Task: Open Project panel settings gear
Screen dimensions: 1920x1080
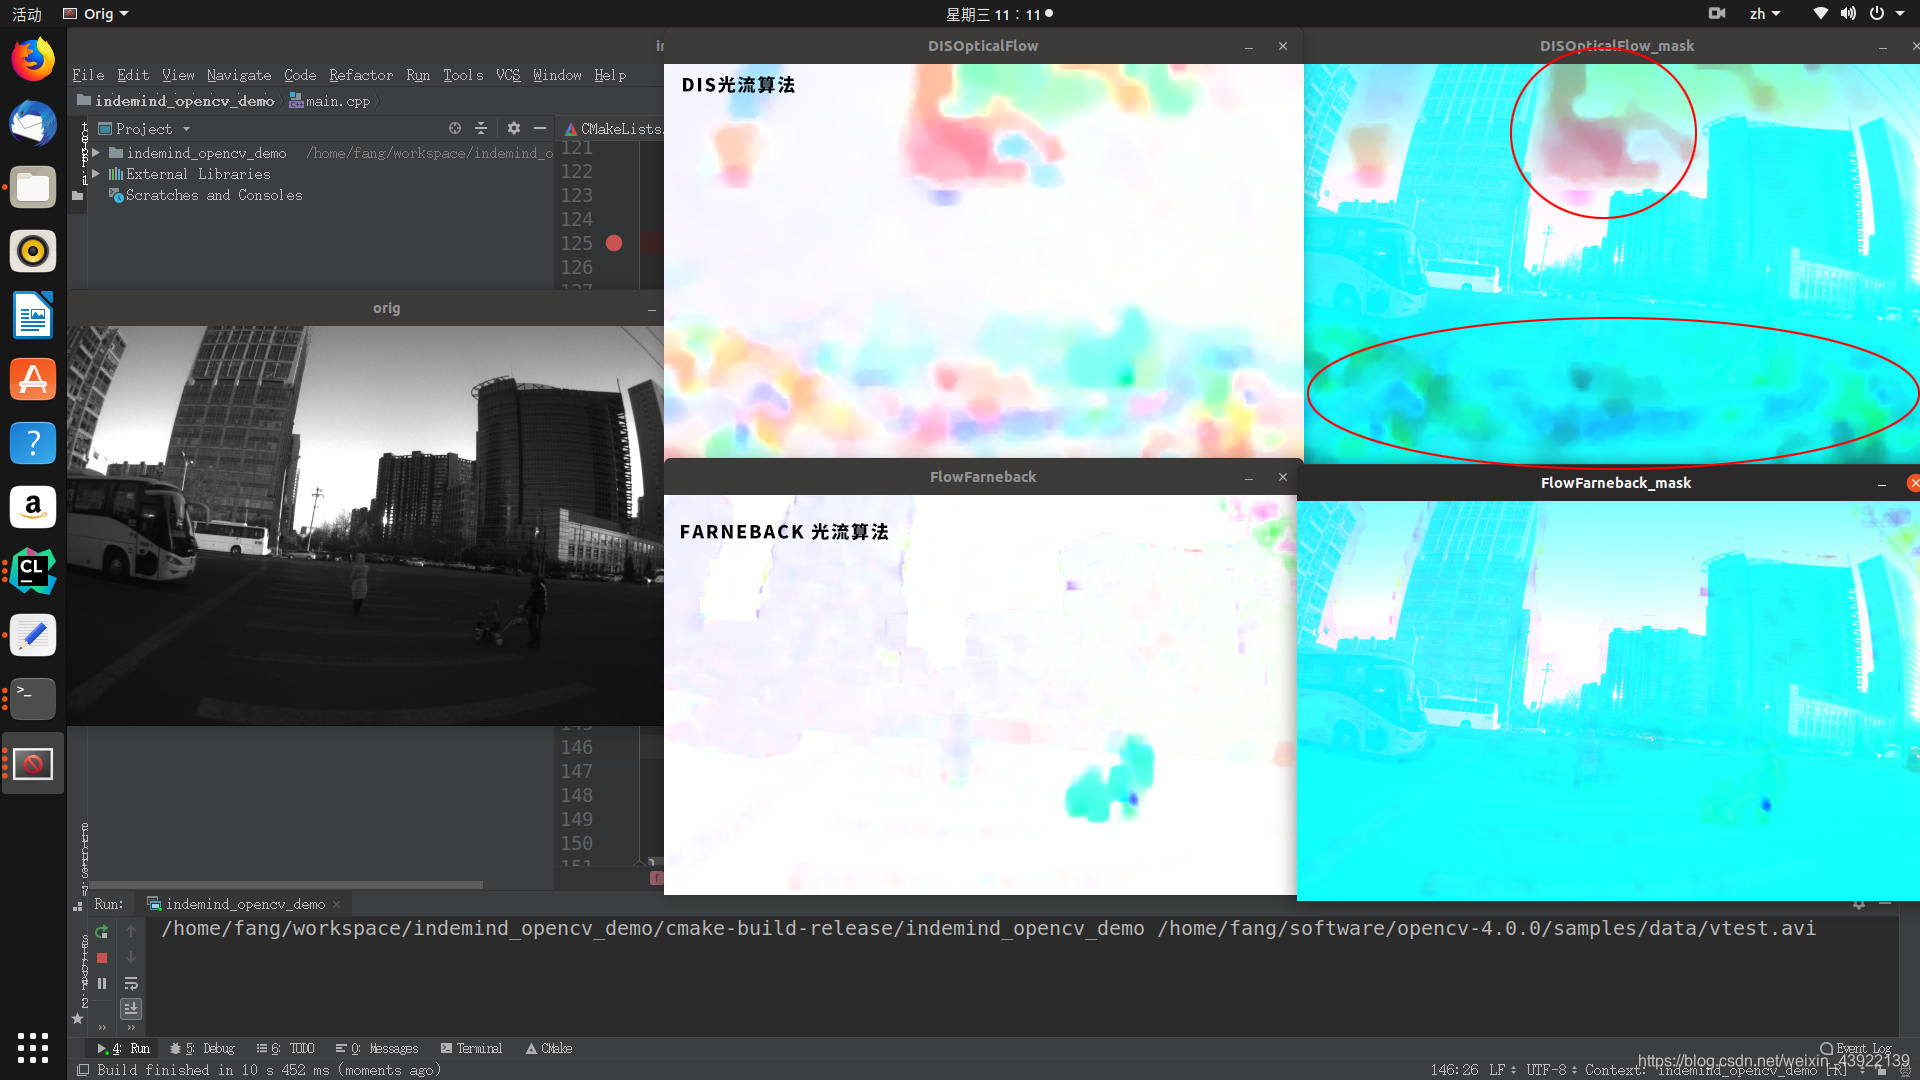Action: [514, 128]
